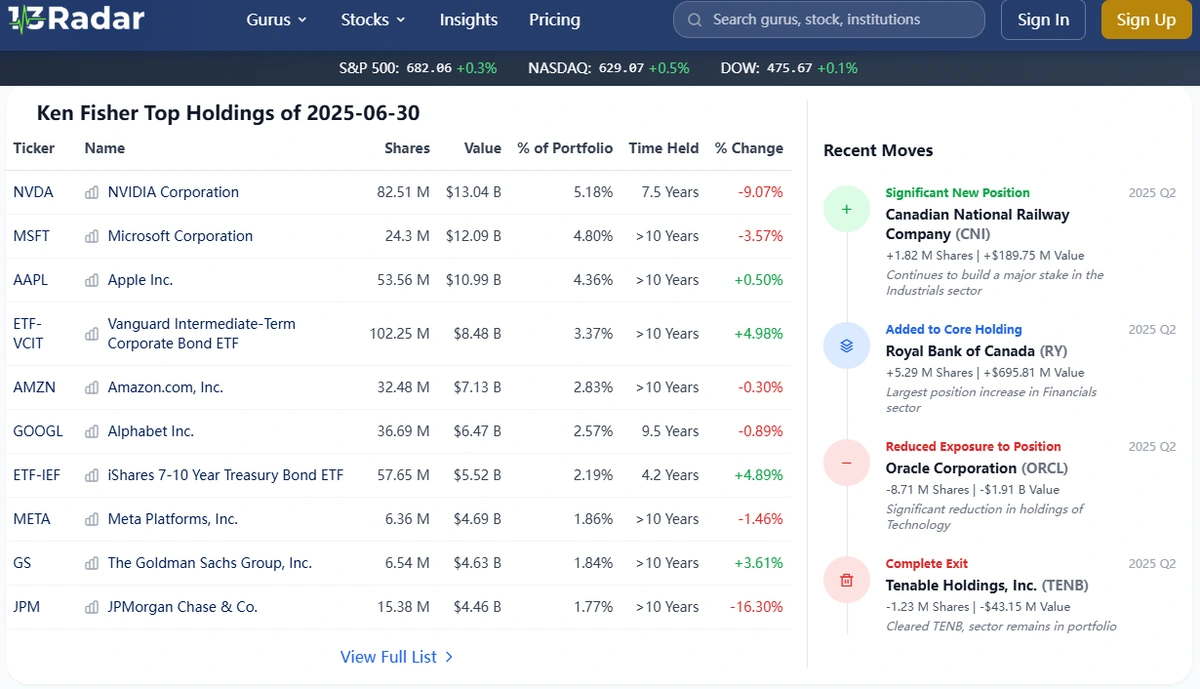Viewport: 1200px width, 689px height.
Task: Click the Sign In button
Action: pos(1043,20)
